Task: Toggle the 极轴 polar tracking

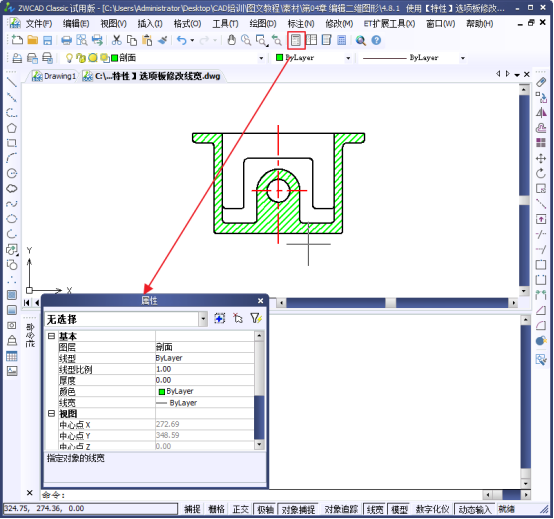Action: pyautogui.click(x=265, y=509)
